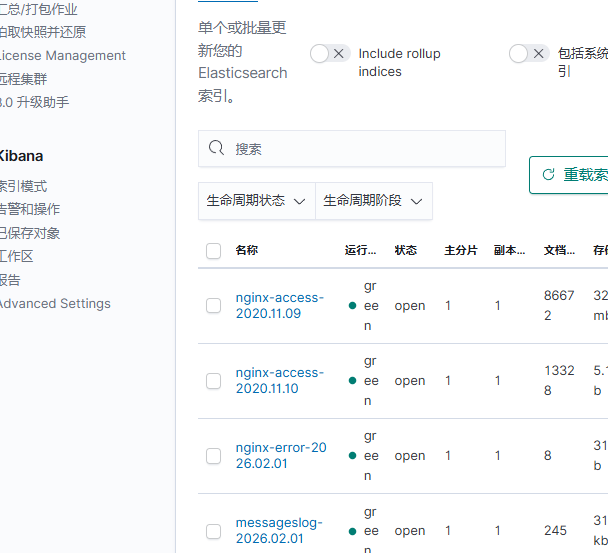Open 告警和操作 in sidebar
The image size is (608, 553).
(x=30, y=209)
